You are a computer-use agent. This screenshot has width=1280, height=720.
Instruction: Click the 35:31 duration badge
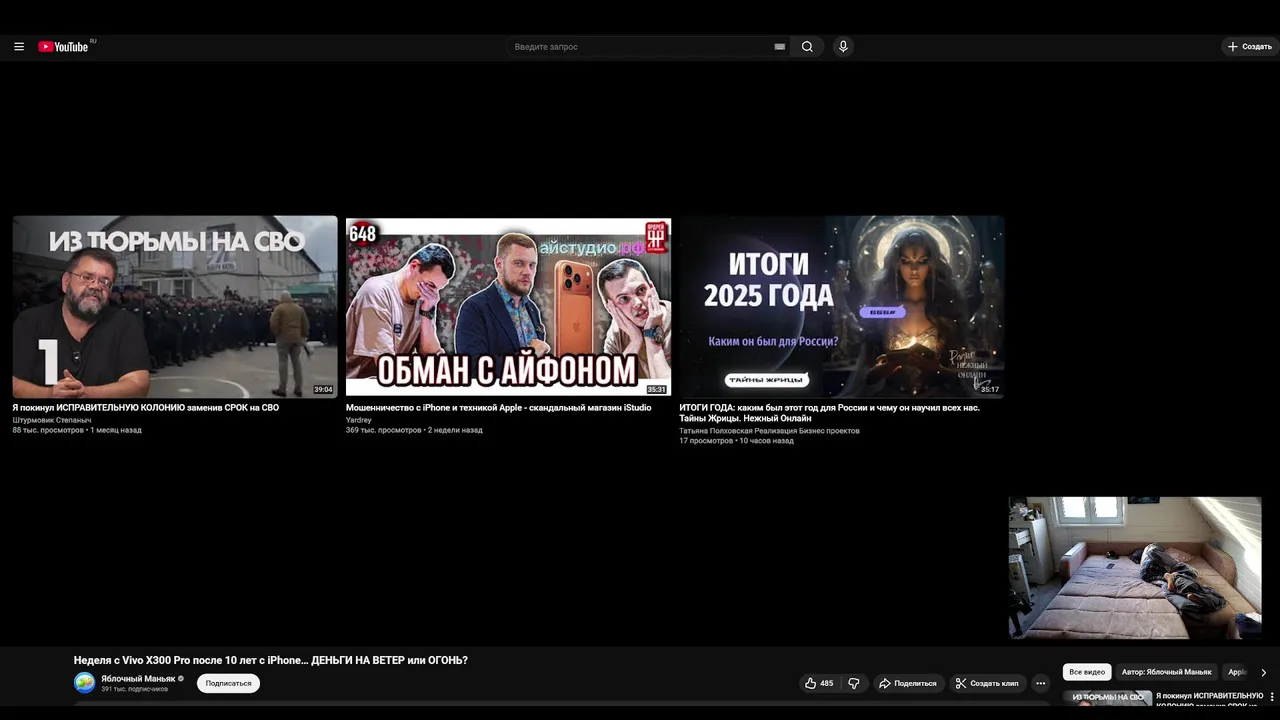(x=656, y=390)
